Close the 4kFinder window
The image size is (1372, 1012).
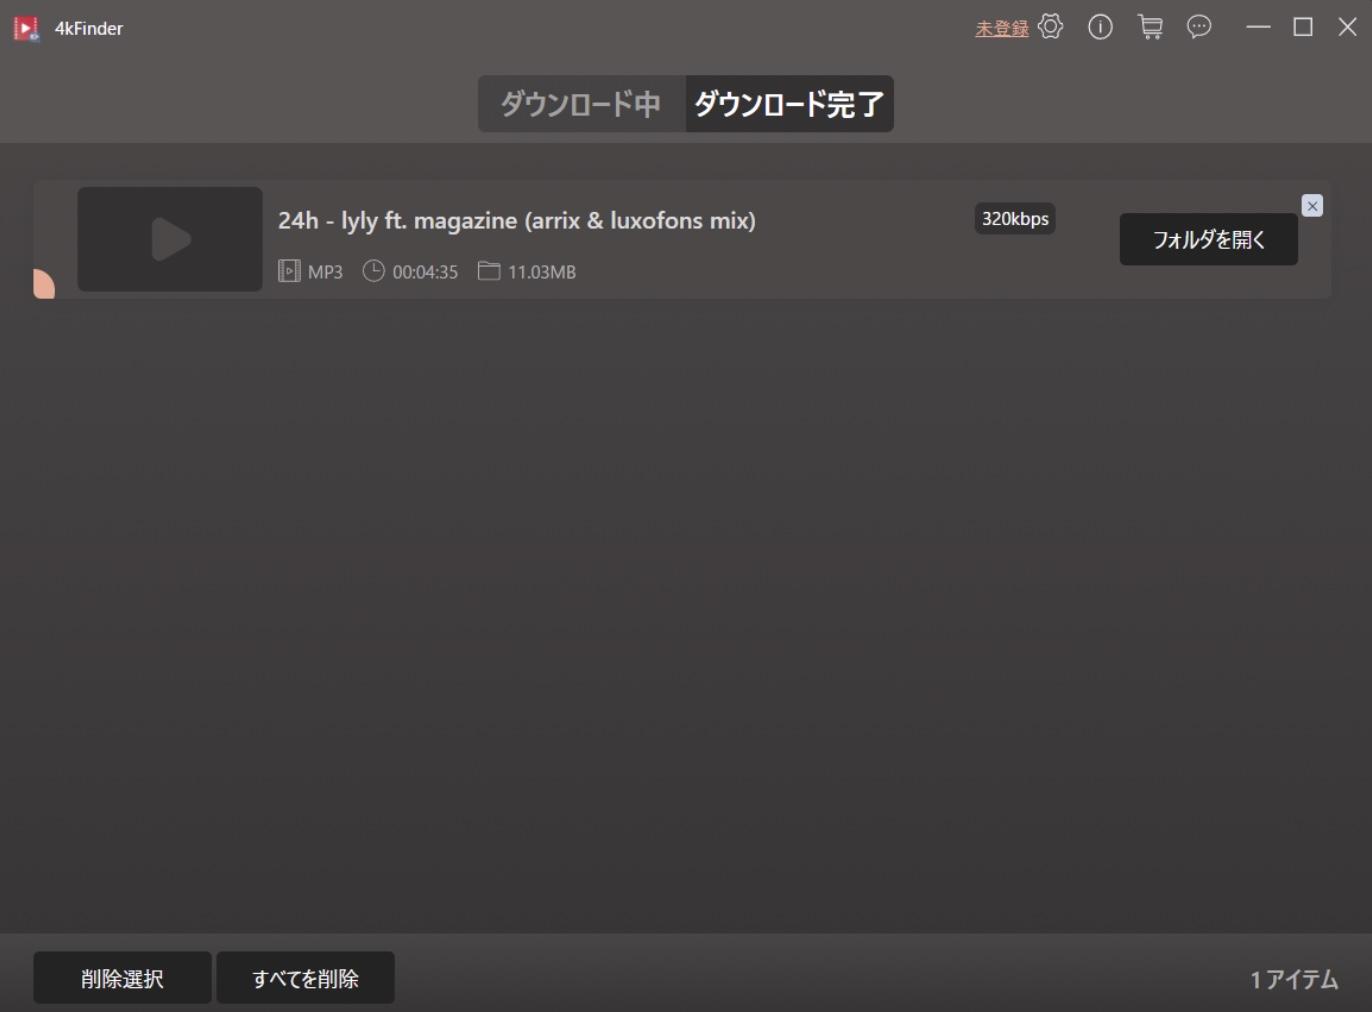[x=1348, y=27]
